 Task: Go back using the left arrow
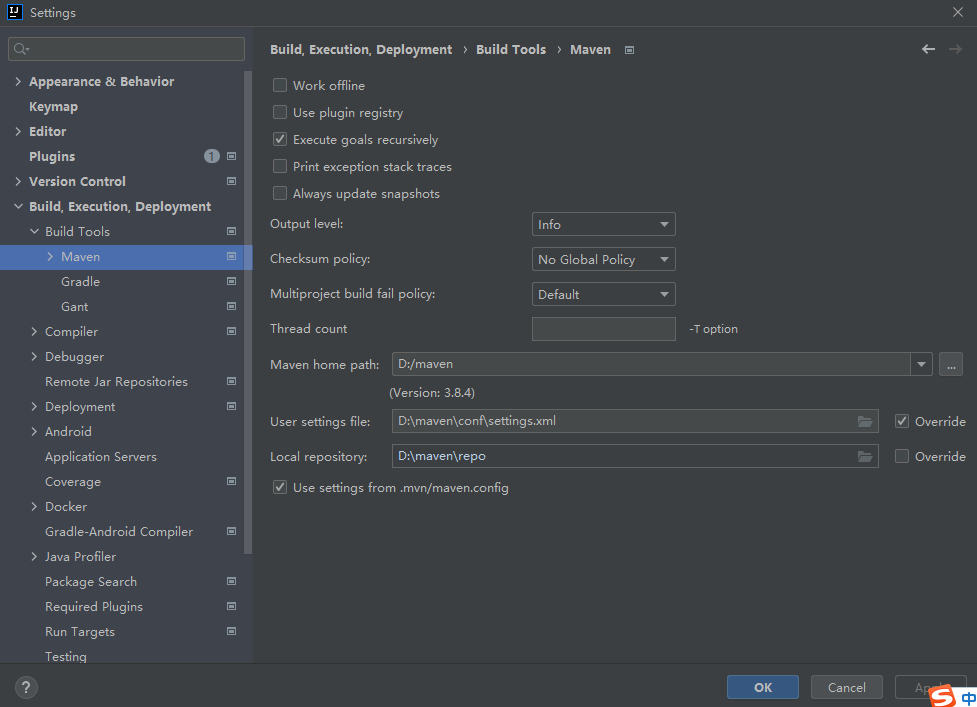coord(928,49)
